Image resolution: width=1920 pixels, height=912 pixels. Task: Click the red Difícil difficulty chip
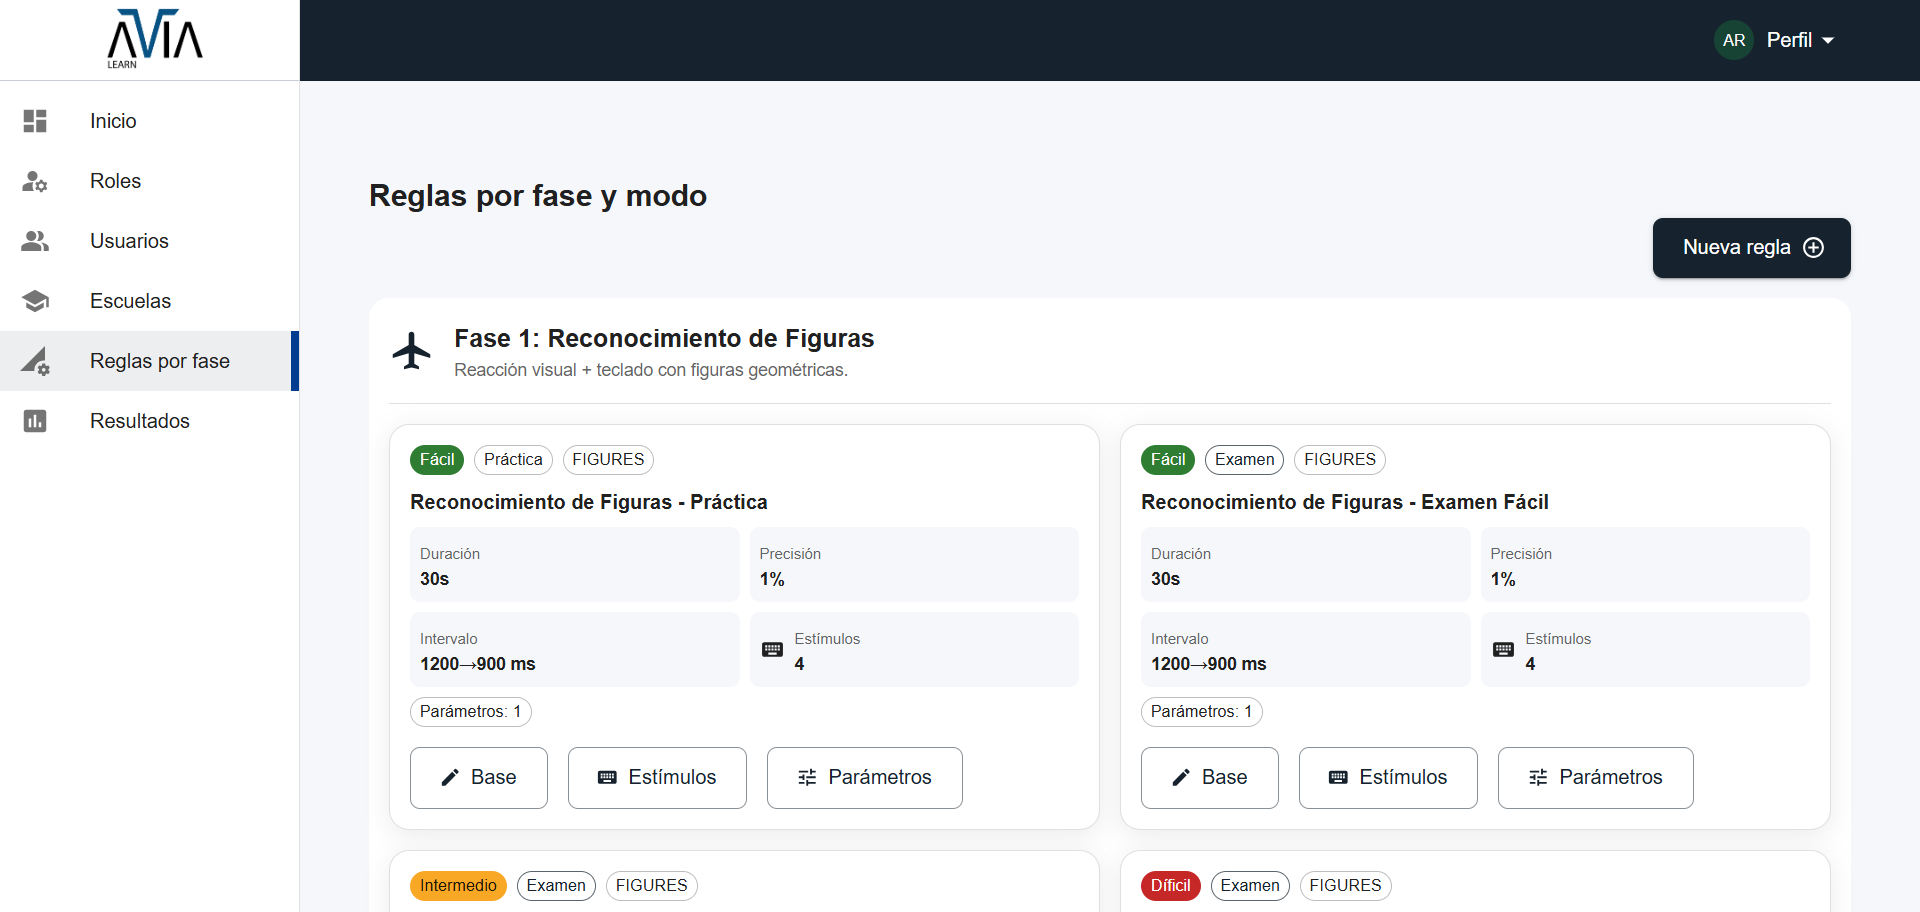(1170, 886)
